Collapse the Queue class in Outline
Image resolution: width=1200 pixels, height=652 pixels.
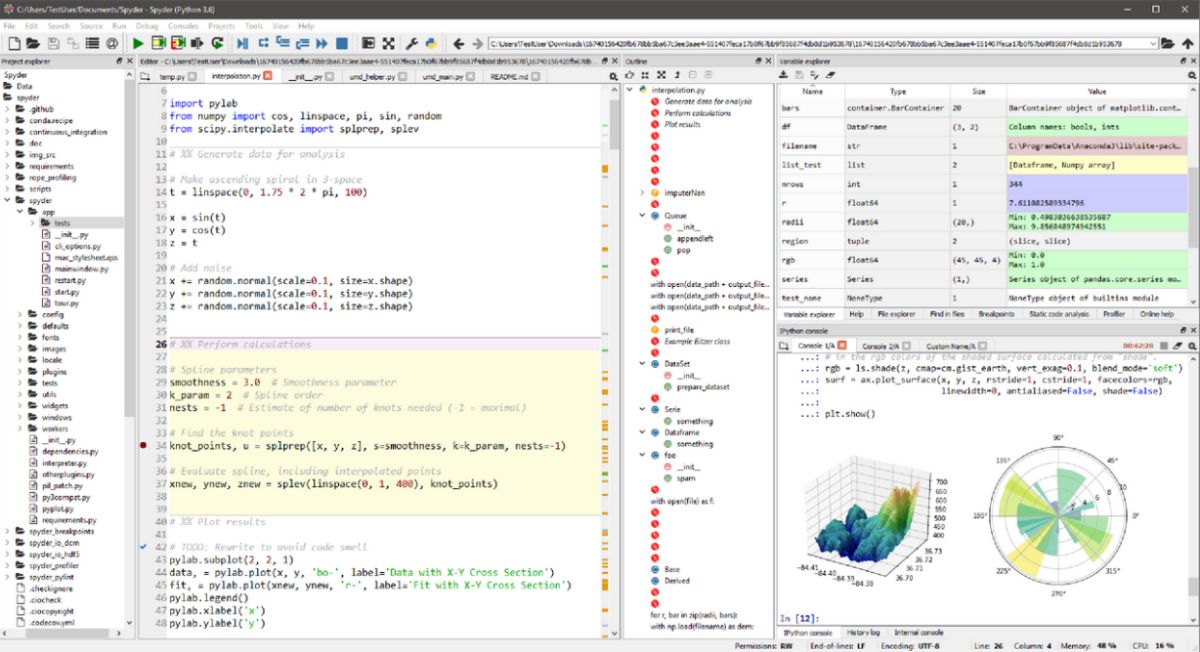[643, 215]
